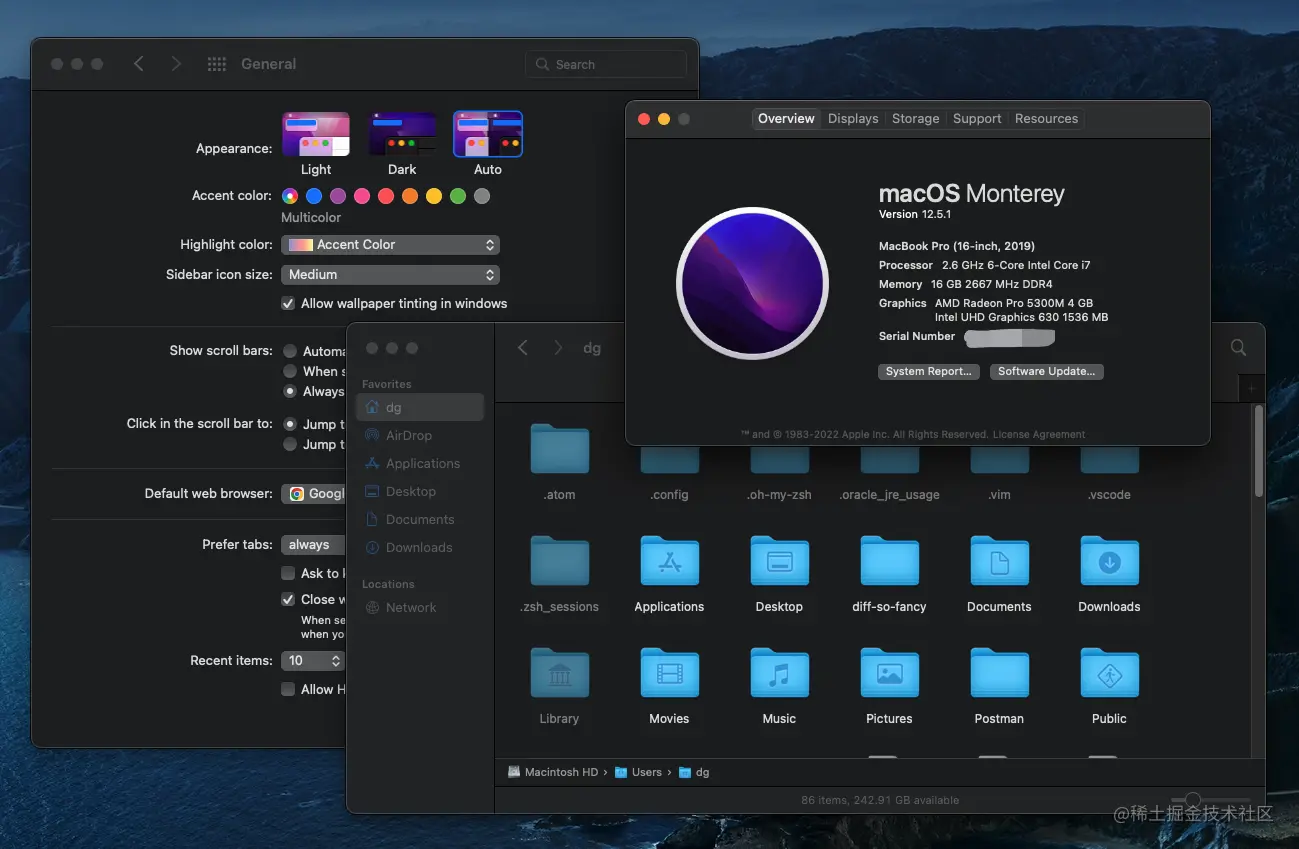
Task: Click the Finder search magnifier icon
Action: coord(1238,348)
